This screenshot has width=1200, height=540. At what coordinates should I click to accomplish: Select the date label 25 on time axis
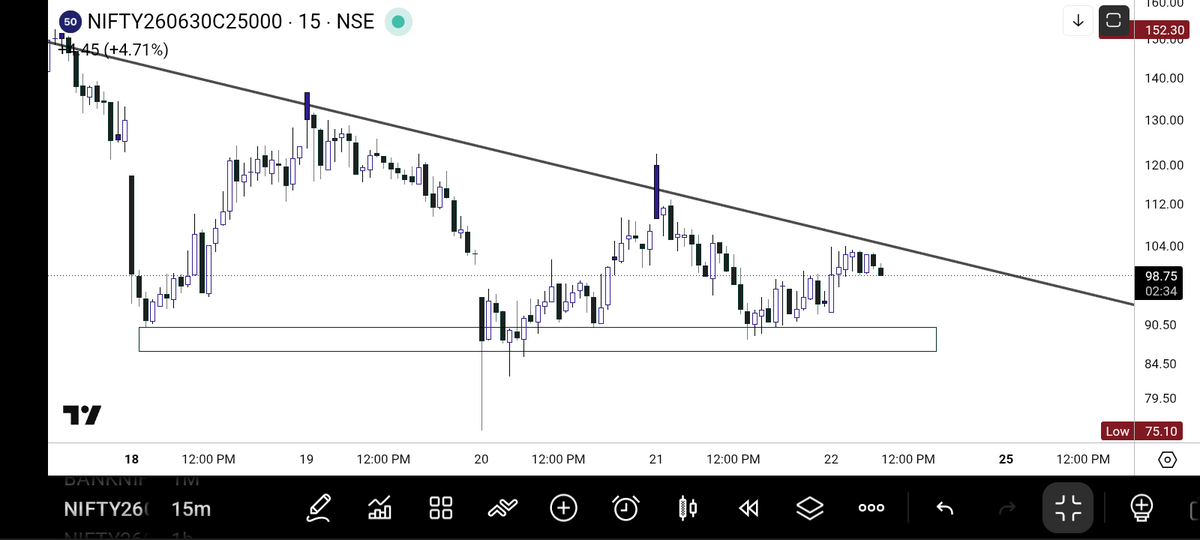(1006, 459)
